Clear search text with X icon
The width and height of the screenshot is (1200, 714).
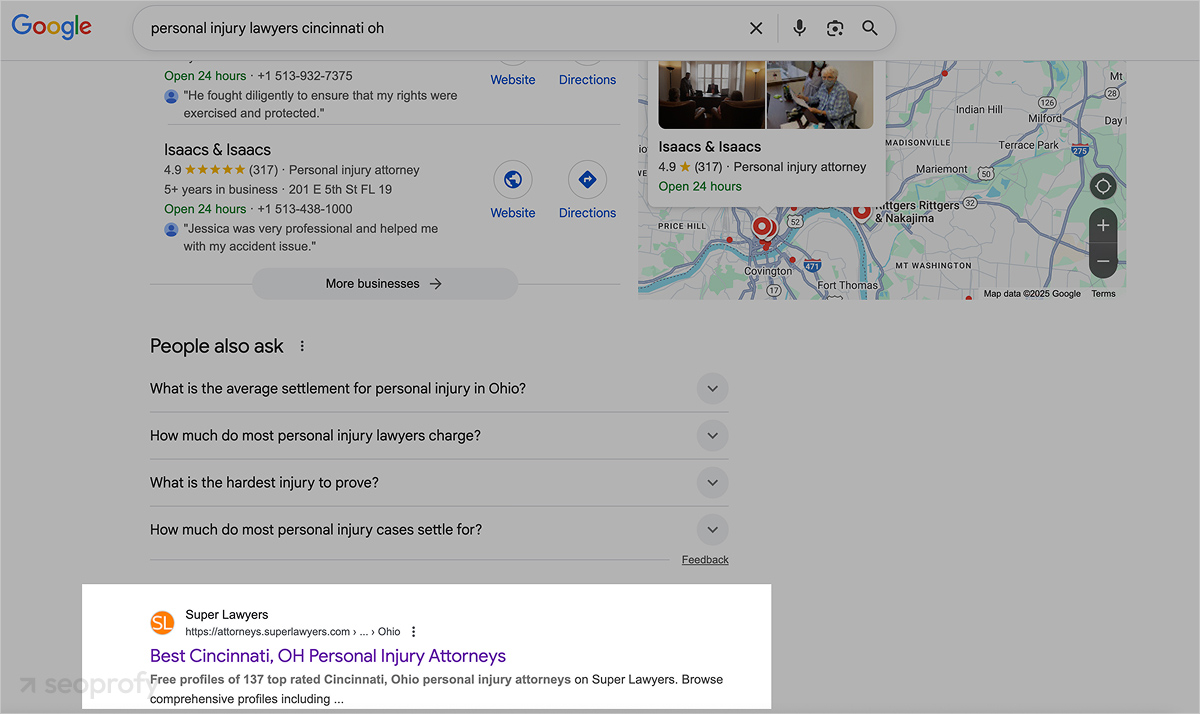756,28
